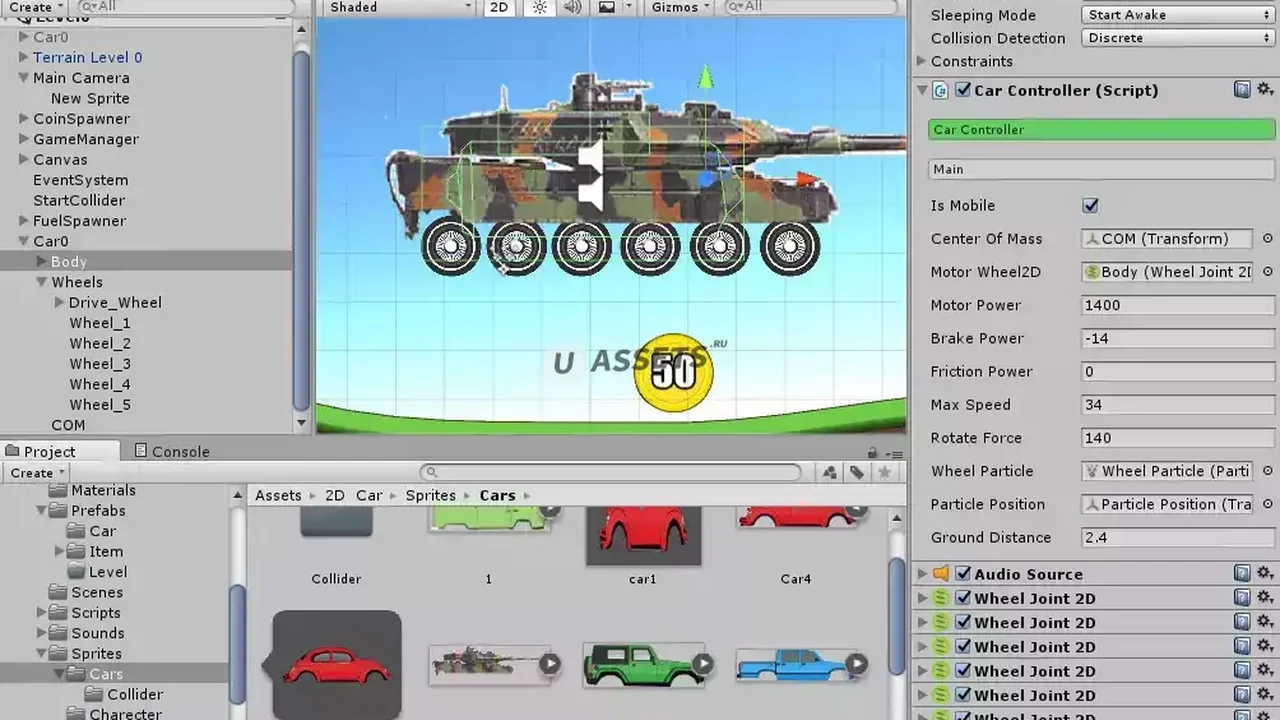Open object picker for Center Of Mass
This screenshot has height=720, width=1280.
1267,239
